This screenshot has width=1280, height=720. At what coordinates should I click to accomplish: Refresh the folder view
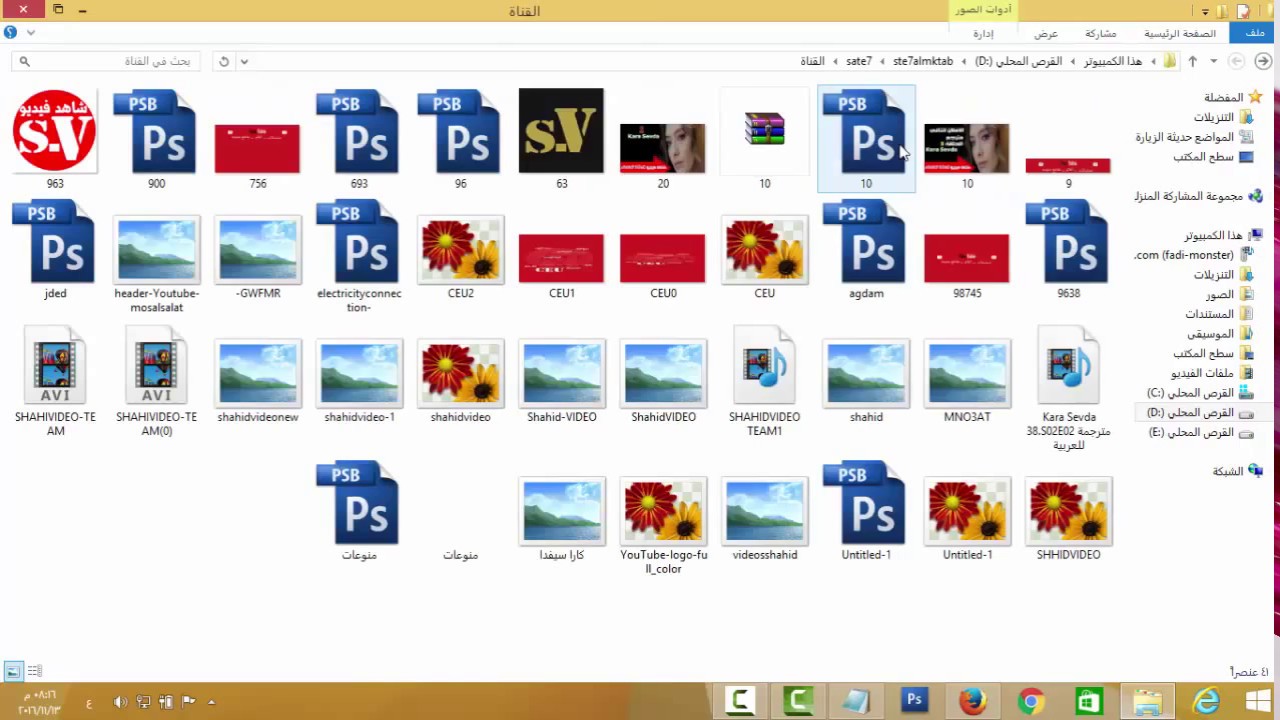click(224, 61)
